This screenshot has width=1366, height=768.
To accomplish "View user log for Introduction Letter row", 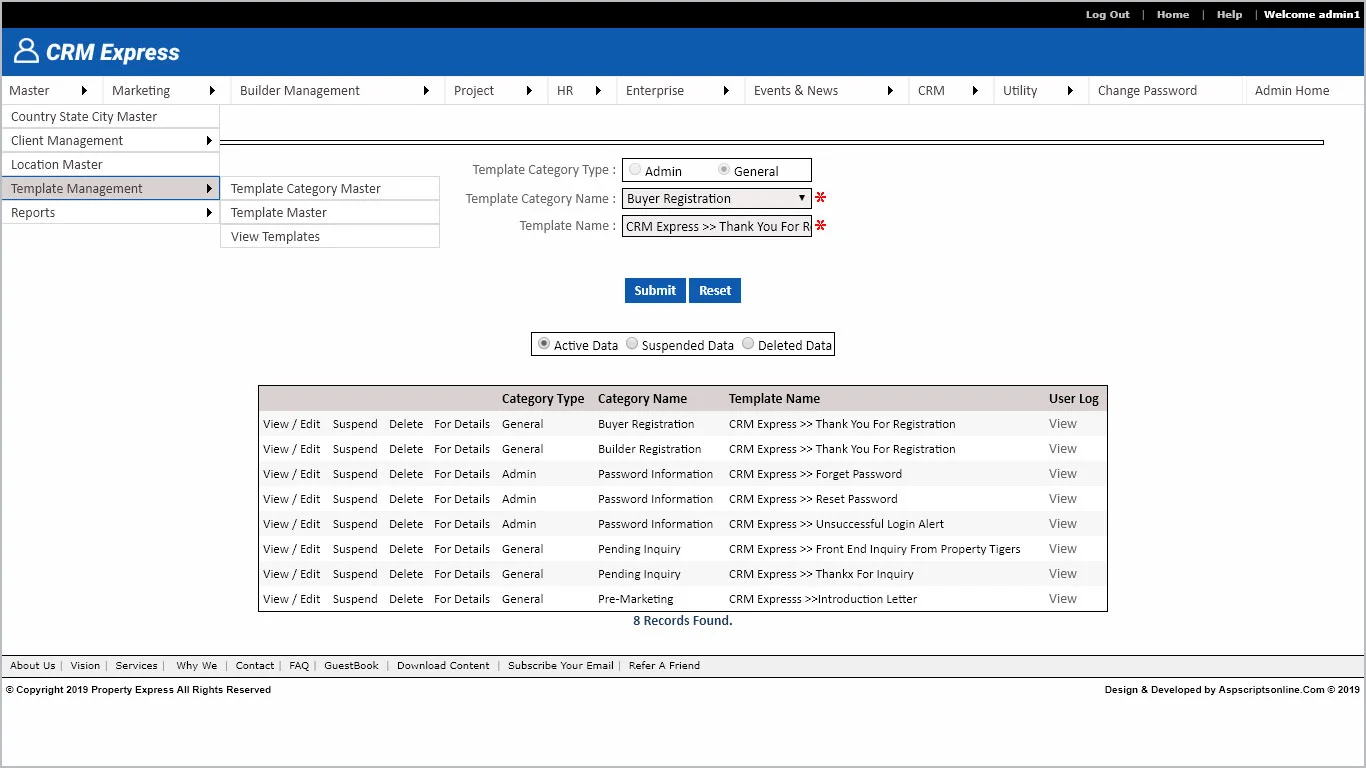I will pos(1063,599).
